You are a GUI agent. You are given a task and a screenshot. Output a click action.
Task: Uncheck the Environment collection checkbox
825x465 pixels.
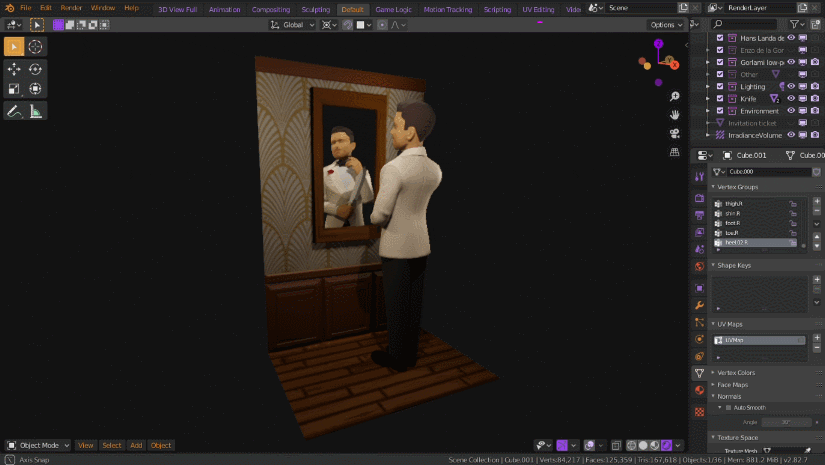point(720,110)
